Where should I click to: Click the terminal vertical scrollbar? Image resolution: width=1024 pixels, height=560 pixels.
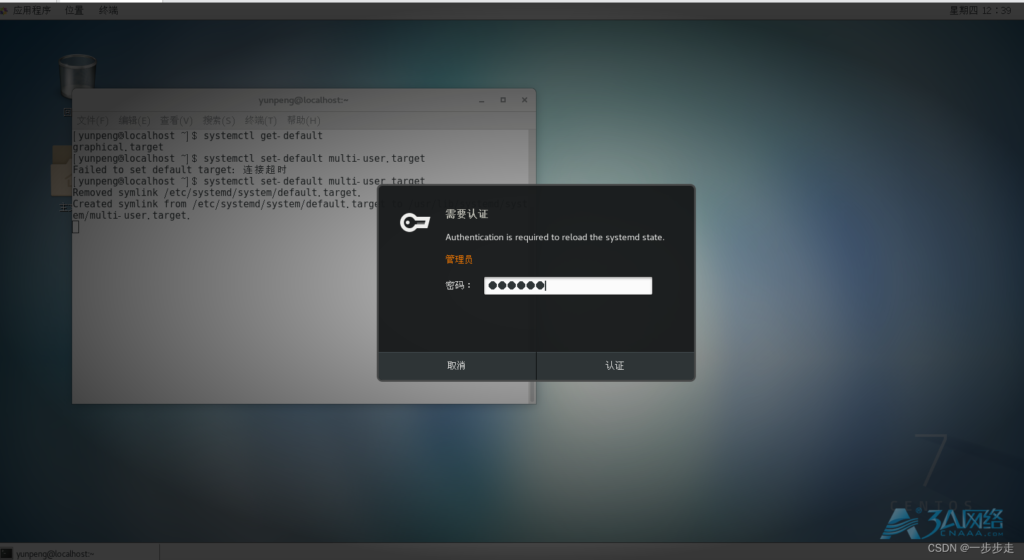[532, 266]
